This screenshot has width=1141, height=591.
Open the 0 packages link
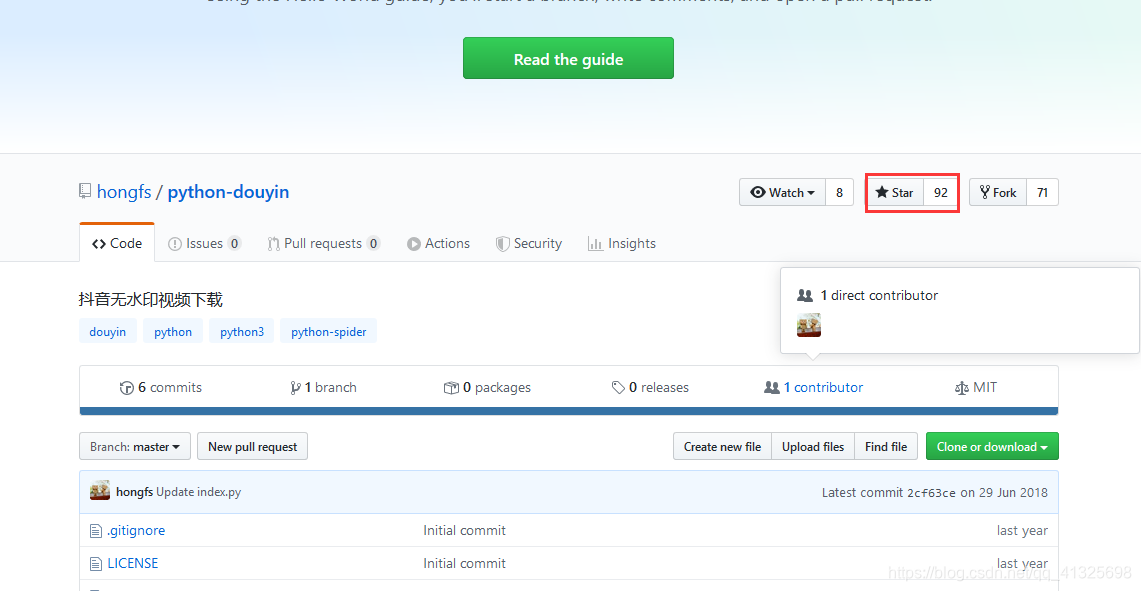[487, 387]
